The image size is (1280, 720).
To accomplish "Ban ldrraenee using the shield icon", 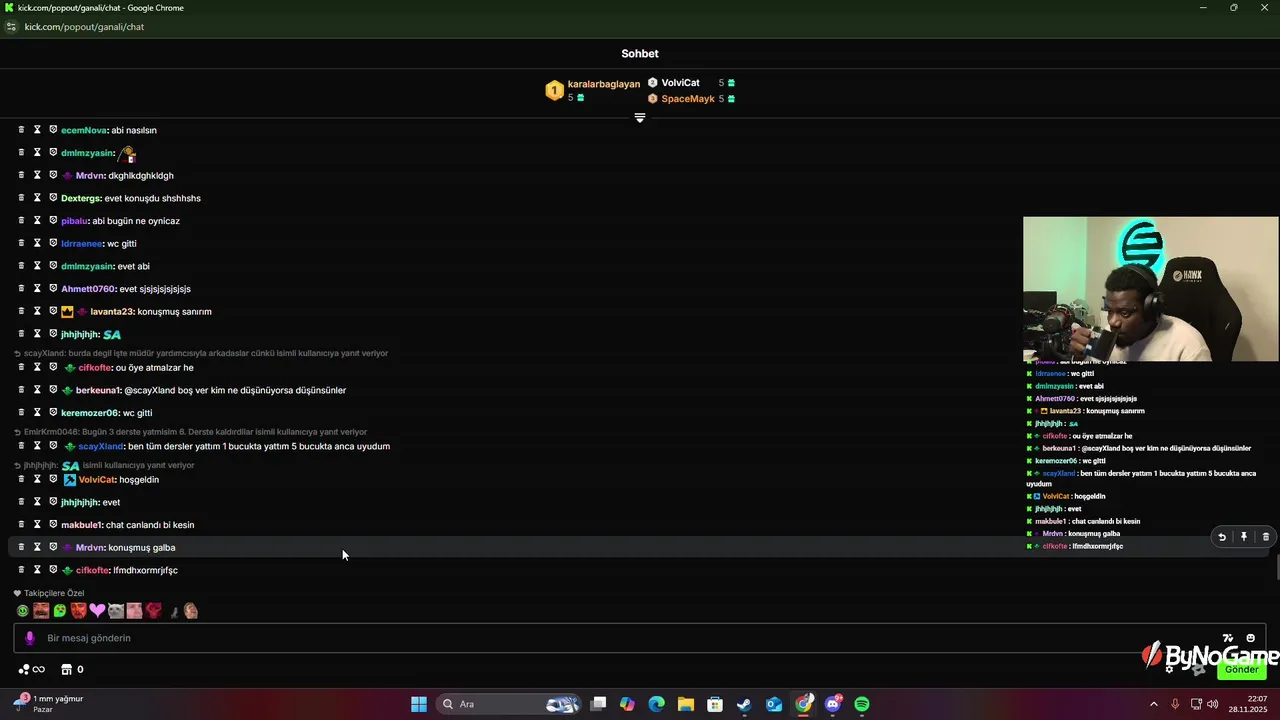I will (x=53, y=243).
